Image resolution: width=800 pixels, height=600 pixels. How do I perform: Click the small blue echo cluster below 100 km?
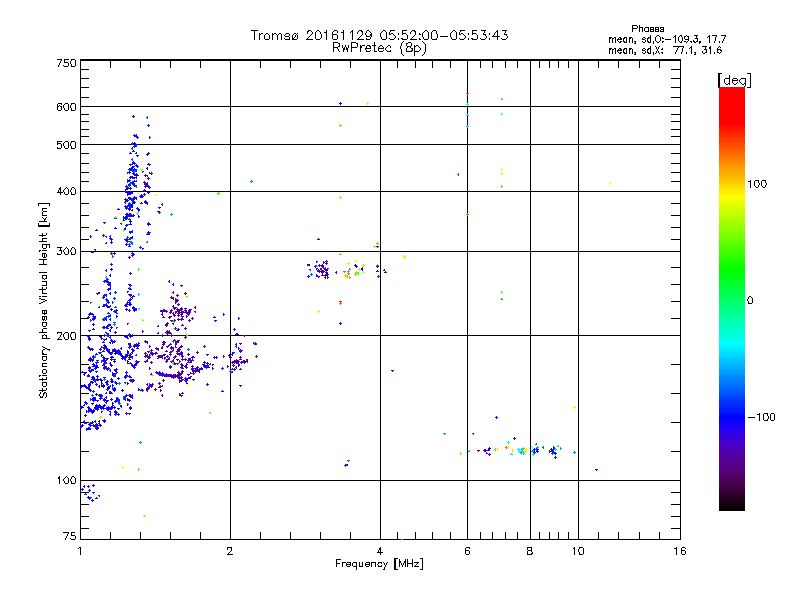pos(91,493)
